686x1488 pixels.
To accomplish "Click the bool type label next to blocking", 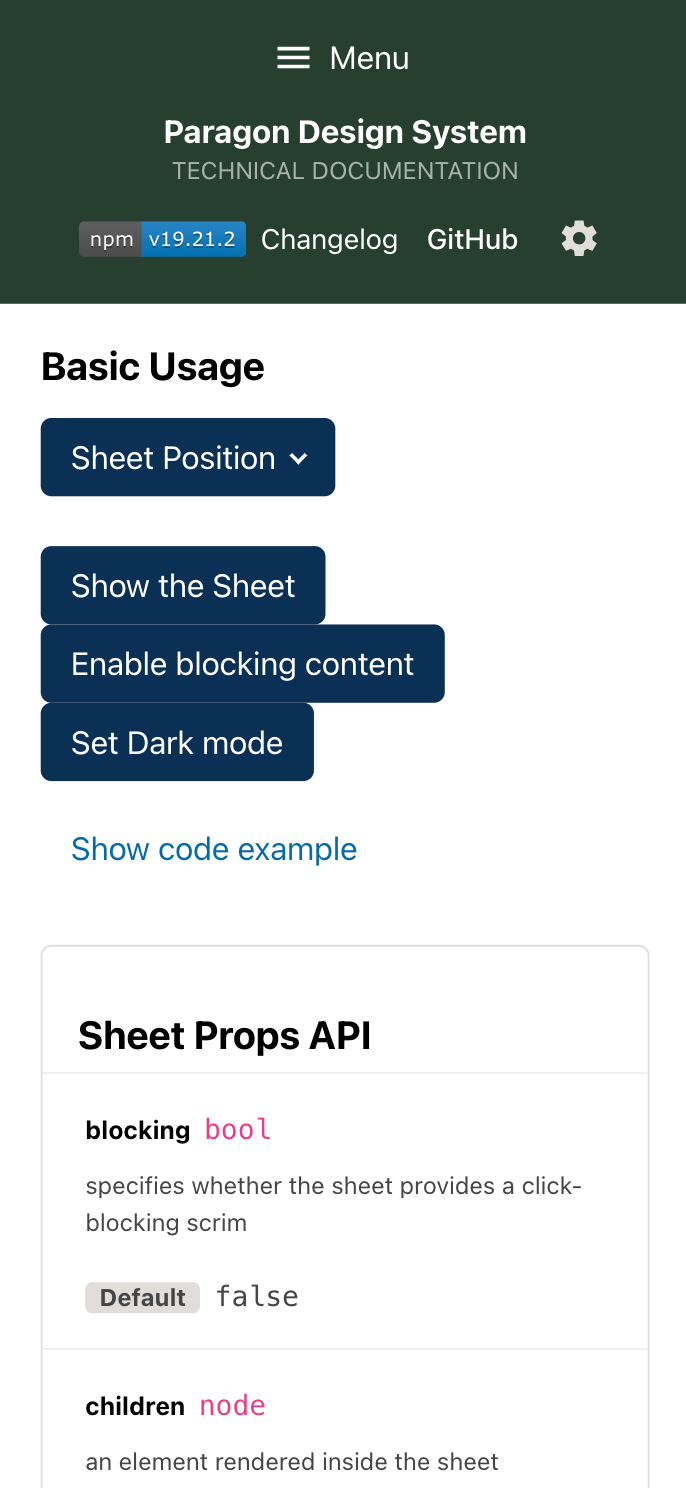I will (x=237, y=1128).
